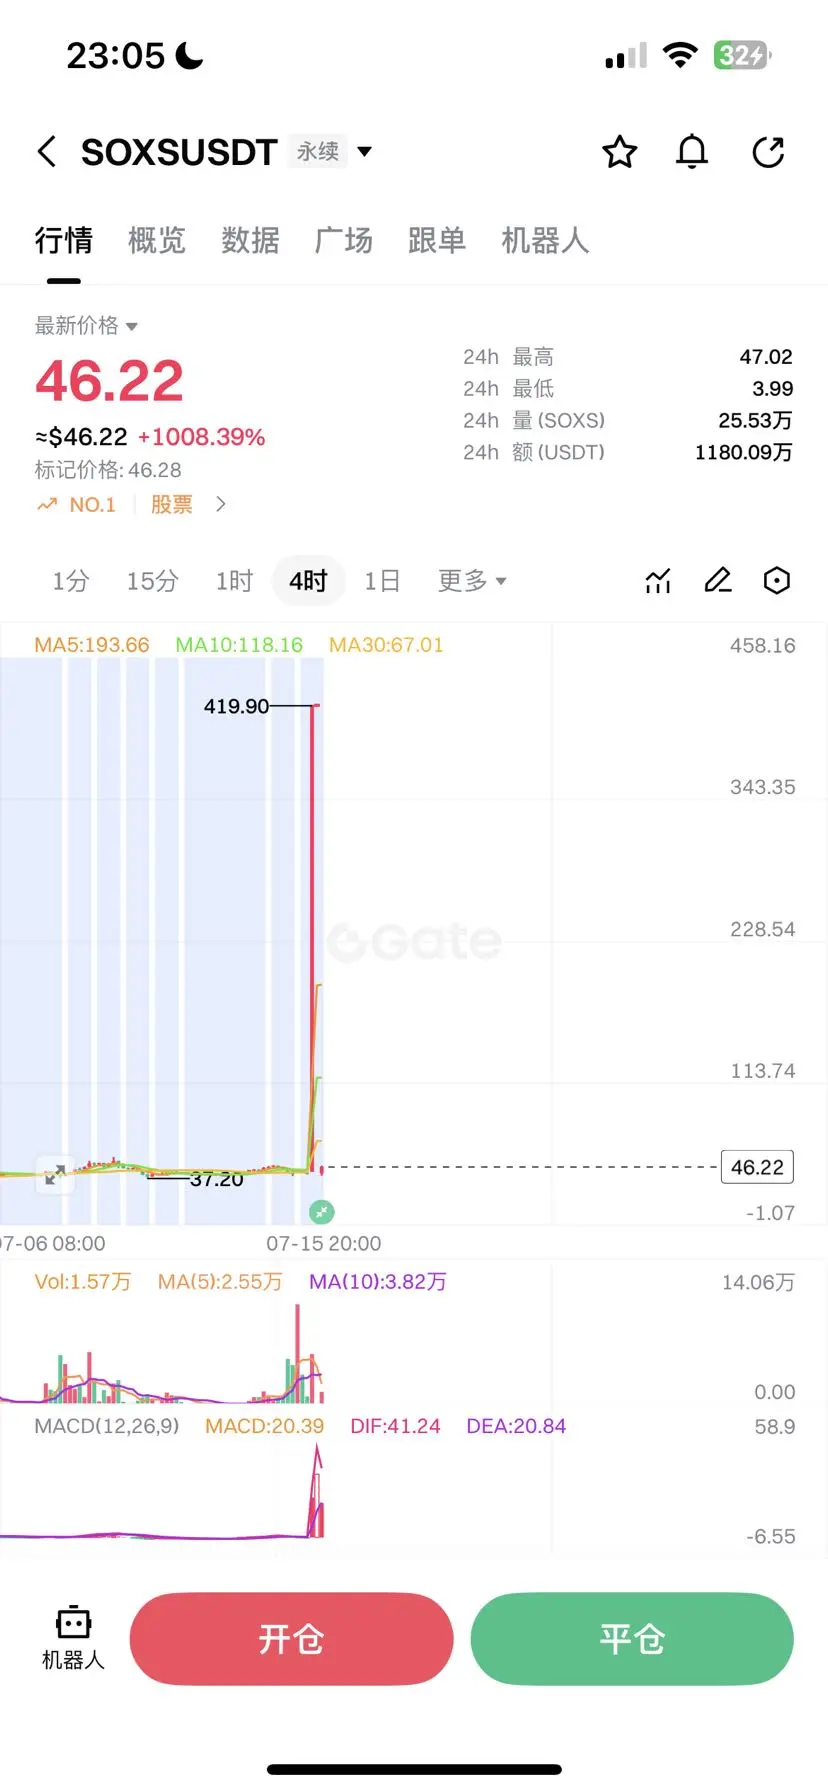
Task: Tap 股票 category link
Action: pyautogui.click(x=172, y=505)
